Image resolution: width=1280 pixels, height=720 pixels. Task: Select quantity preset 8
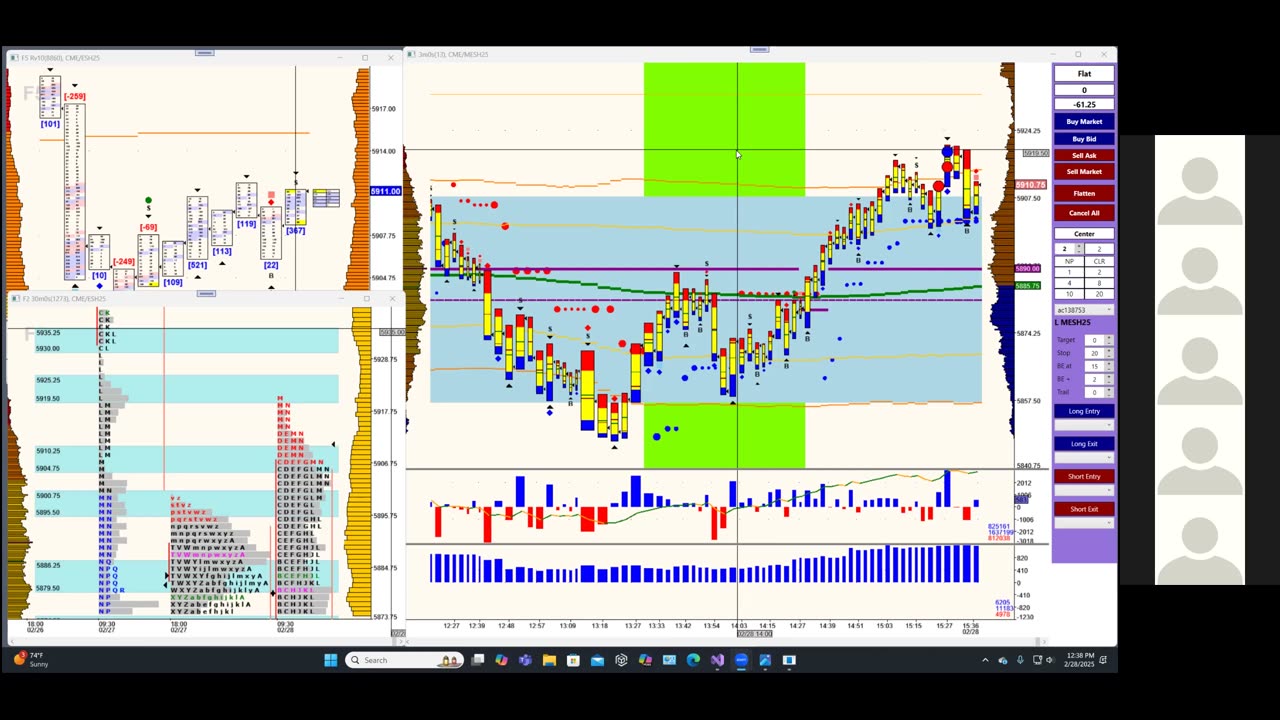click(1099, 283)
